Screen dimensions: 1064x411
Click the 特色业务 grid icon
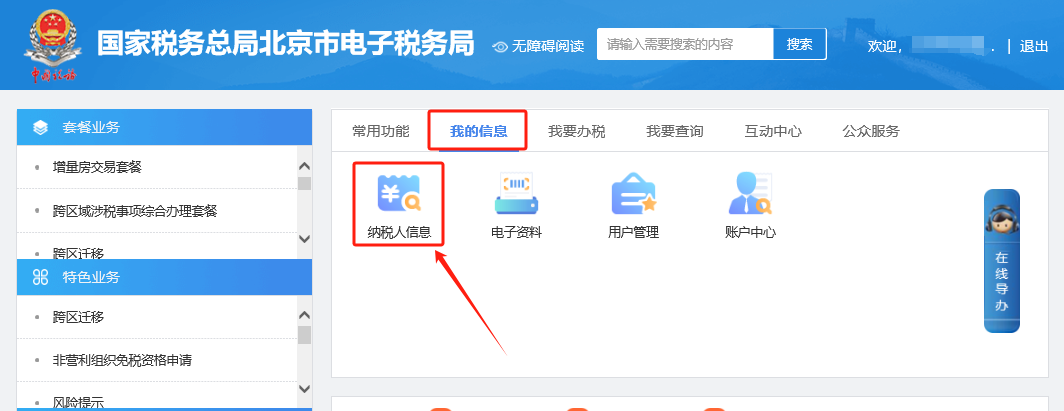click(41, 277)
